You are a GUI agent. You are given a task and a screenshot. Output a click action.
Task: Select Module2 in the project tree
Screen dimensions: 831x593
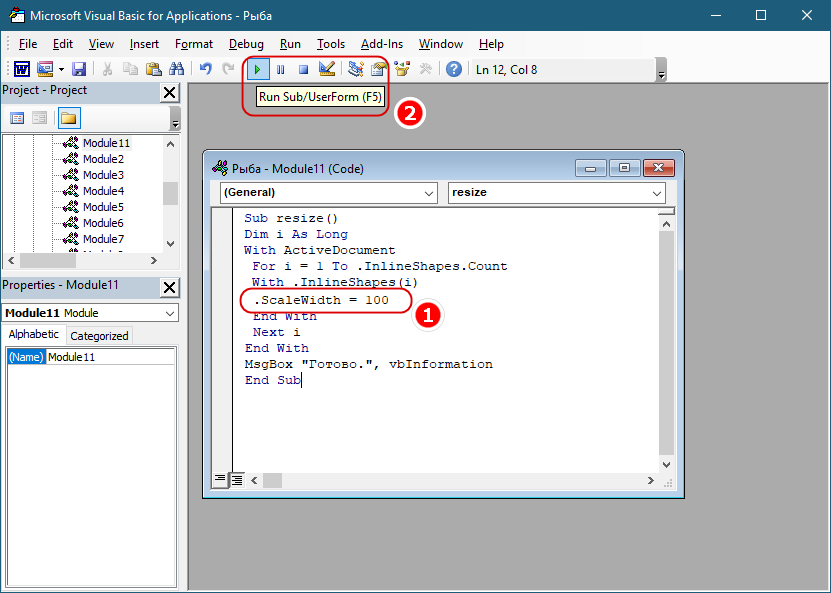pyautogui.click(x=103, y=159)
